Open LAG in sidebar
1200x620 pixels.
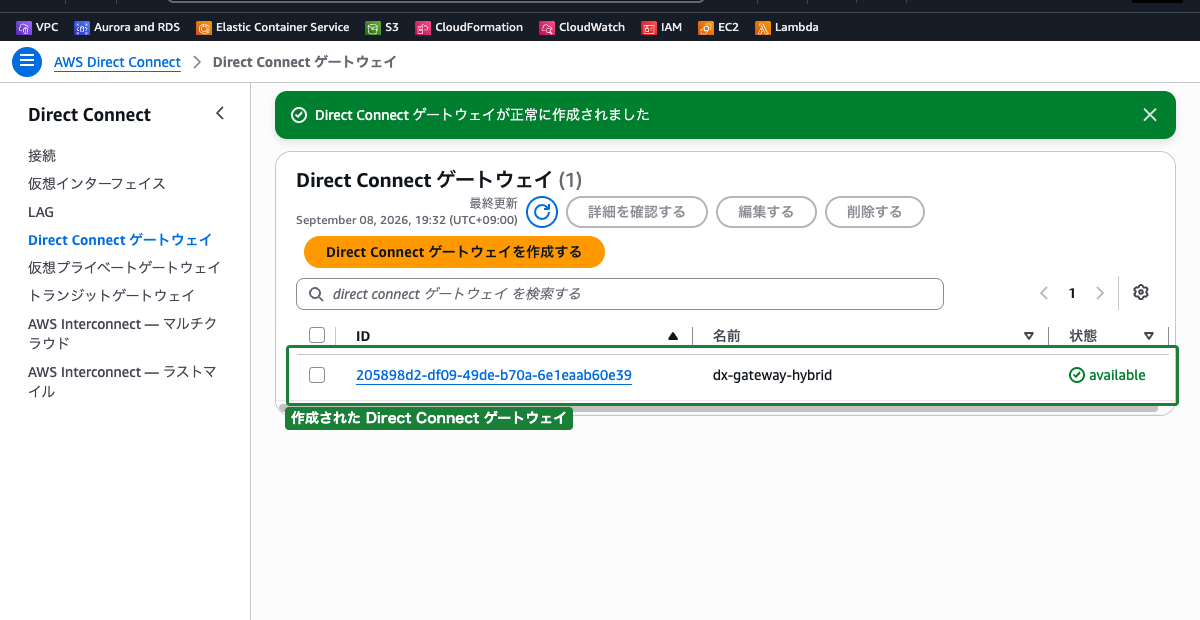[41, 212]
